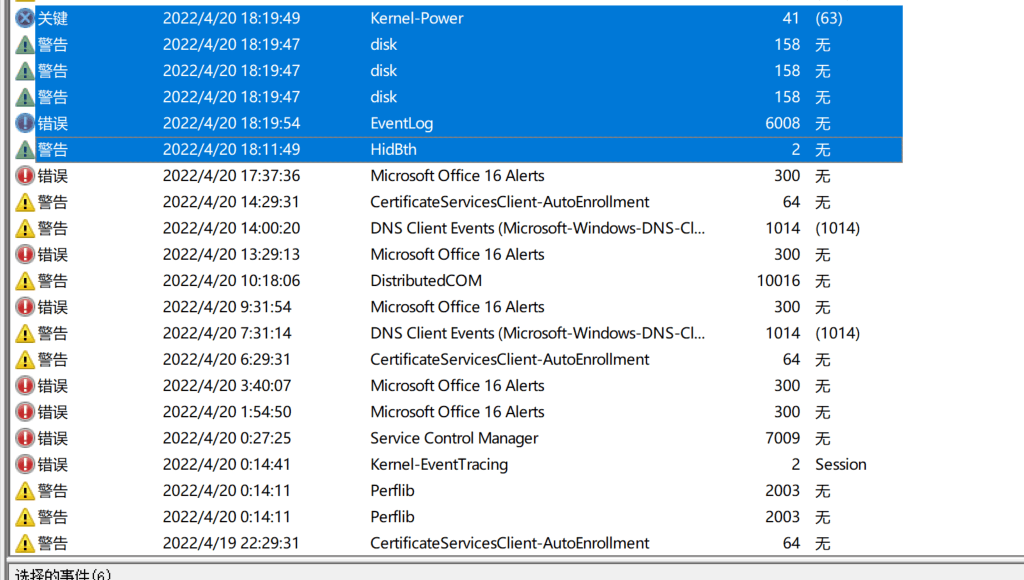Image resolution: width=1024 pixels, height=580 pixels.
Task: Click the timestamp 2022/4/20 6:29:31
Action: (x=227, y=359)
